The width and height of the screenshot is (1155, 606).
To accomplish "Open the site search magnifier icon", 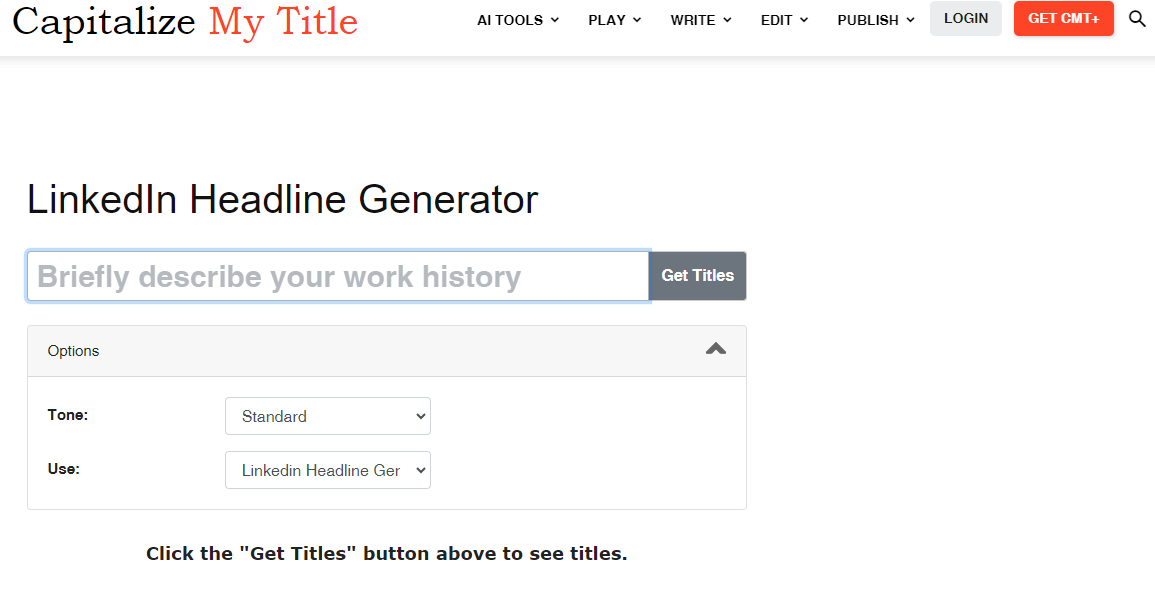I will click(x=1137, y=19).
